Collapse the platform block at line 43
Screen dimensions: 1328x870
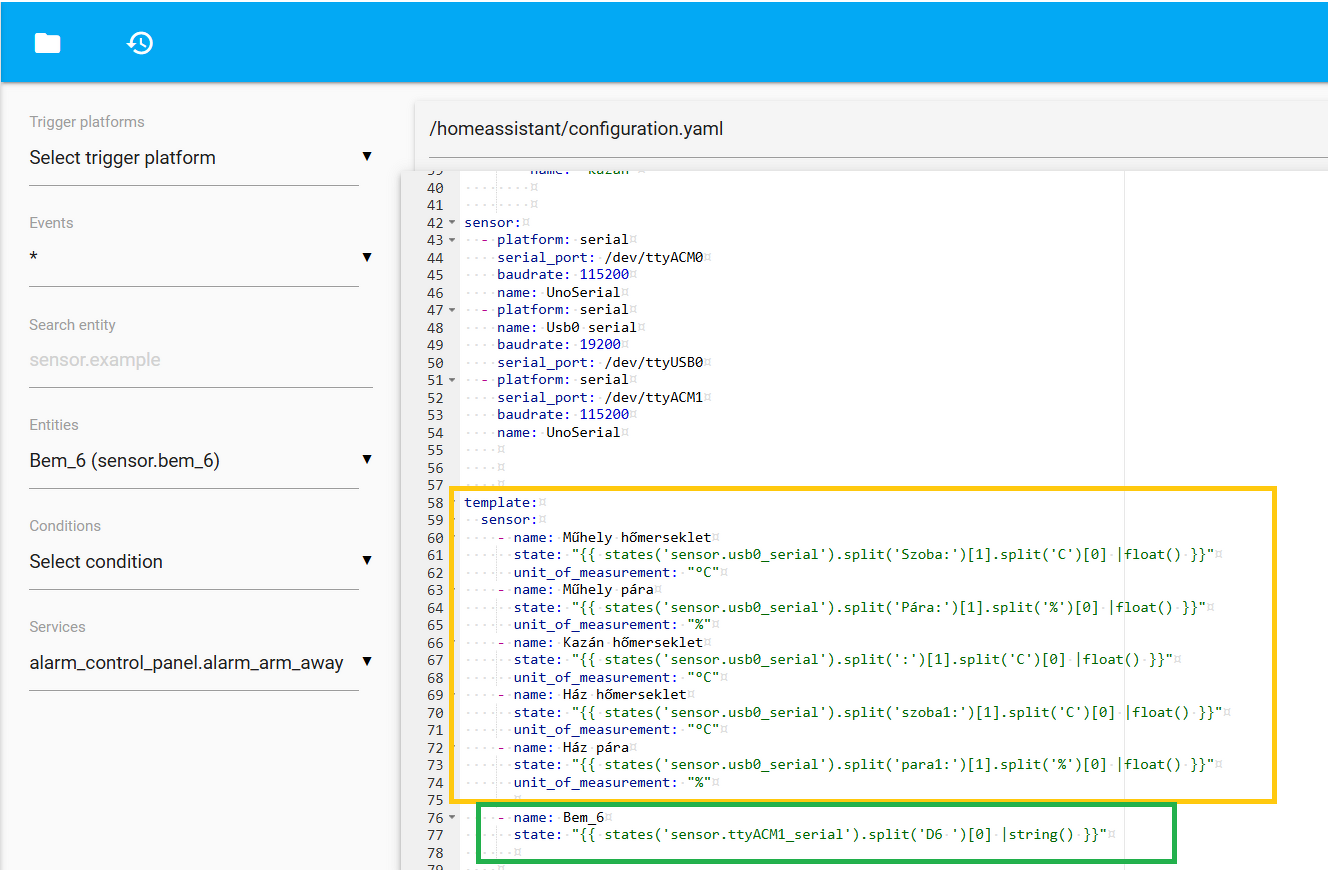click(452, 240)
